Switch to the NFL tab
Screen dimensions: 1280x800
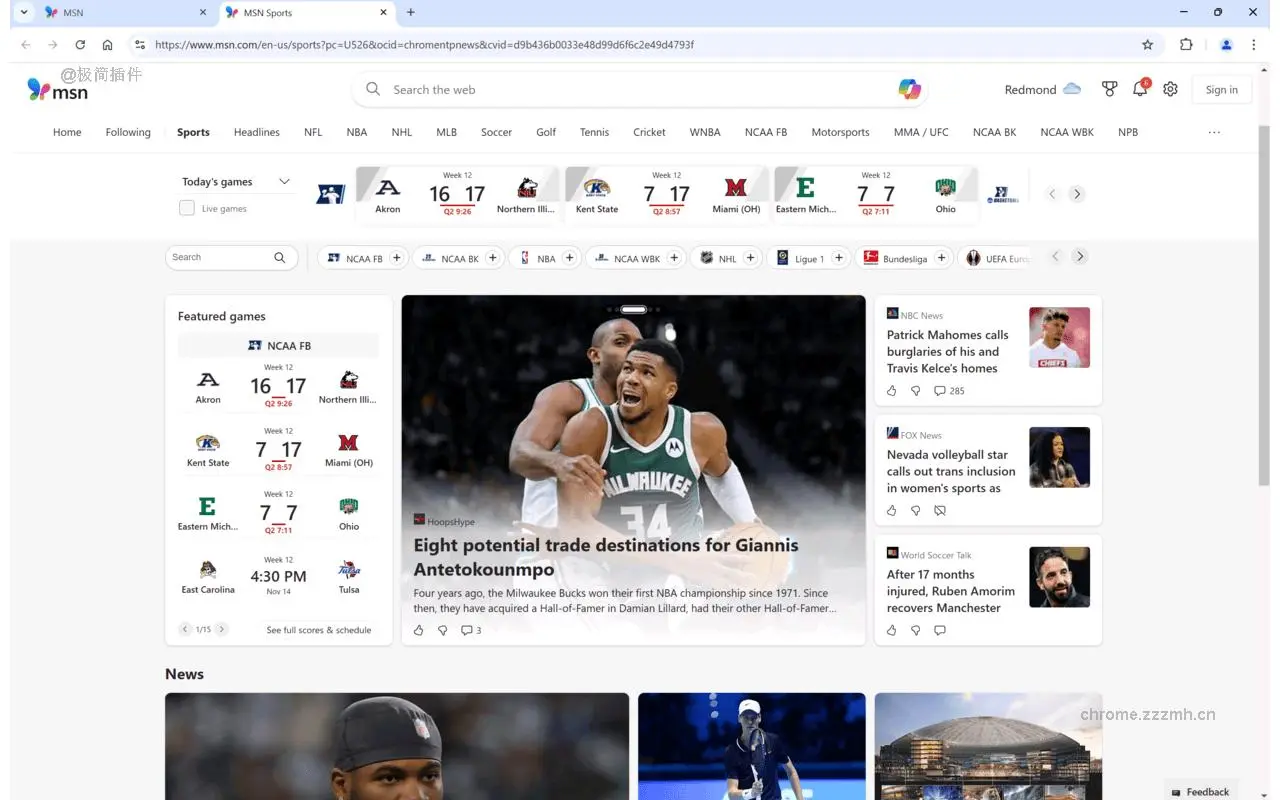click(313, 131)
